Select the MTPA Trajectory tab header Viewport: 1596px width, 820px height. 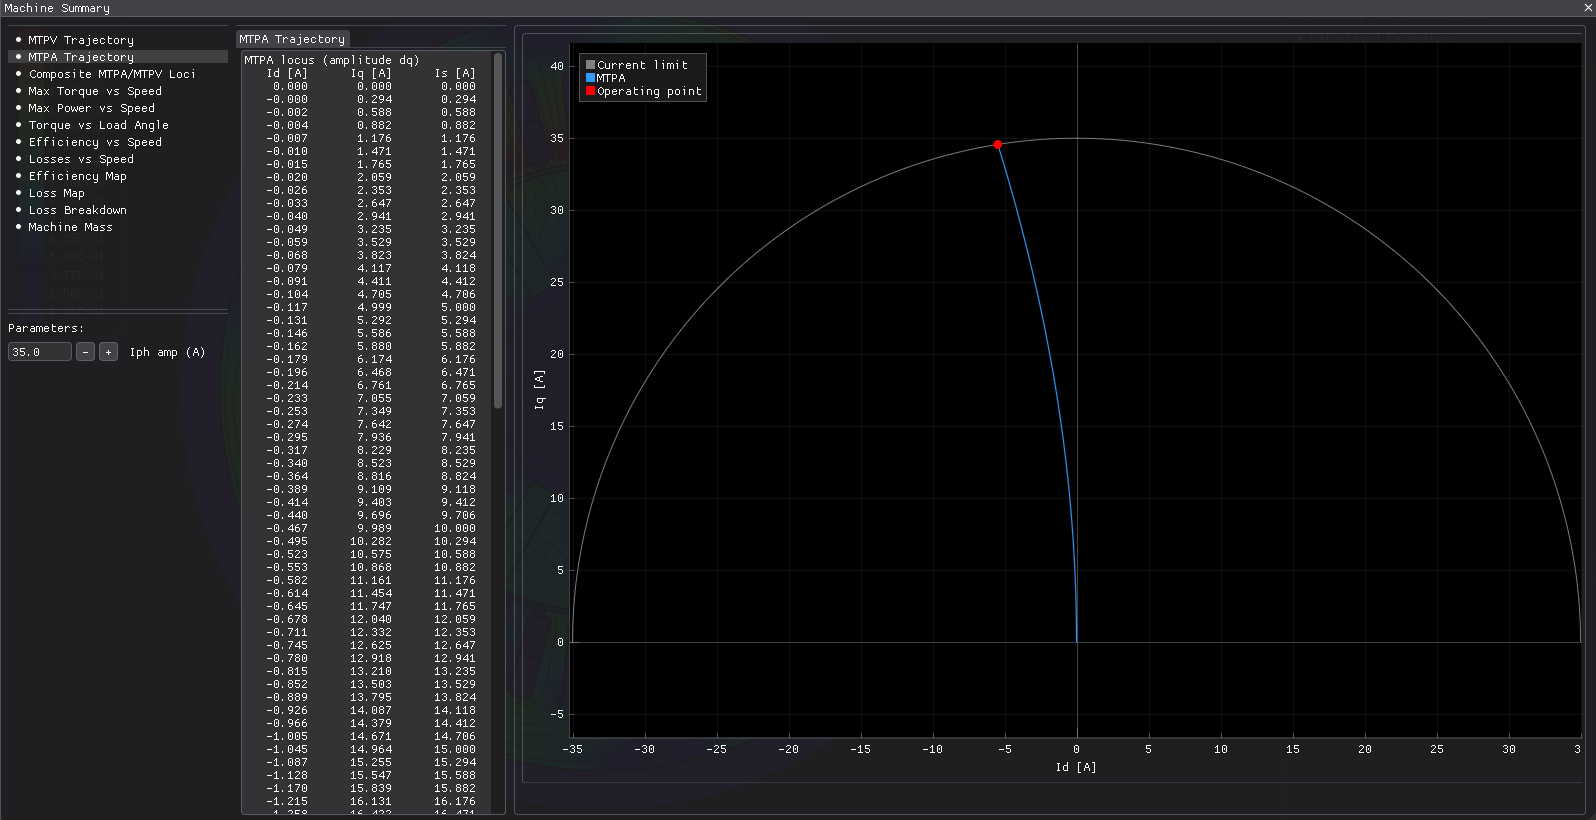click(x=292, y=39)
